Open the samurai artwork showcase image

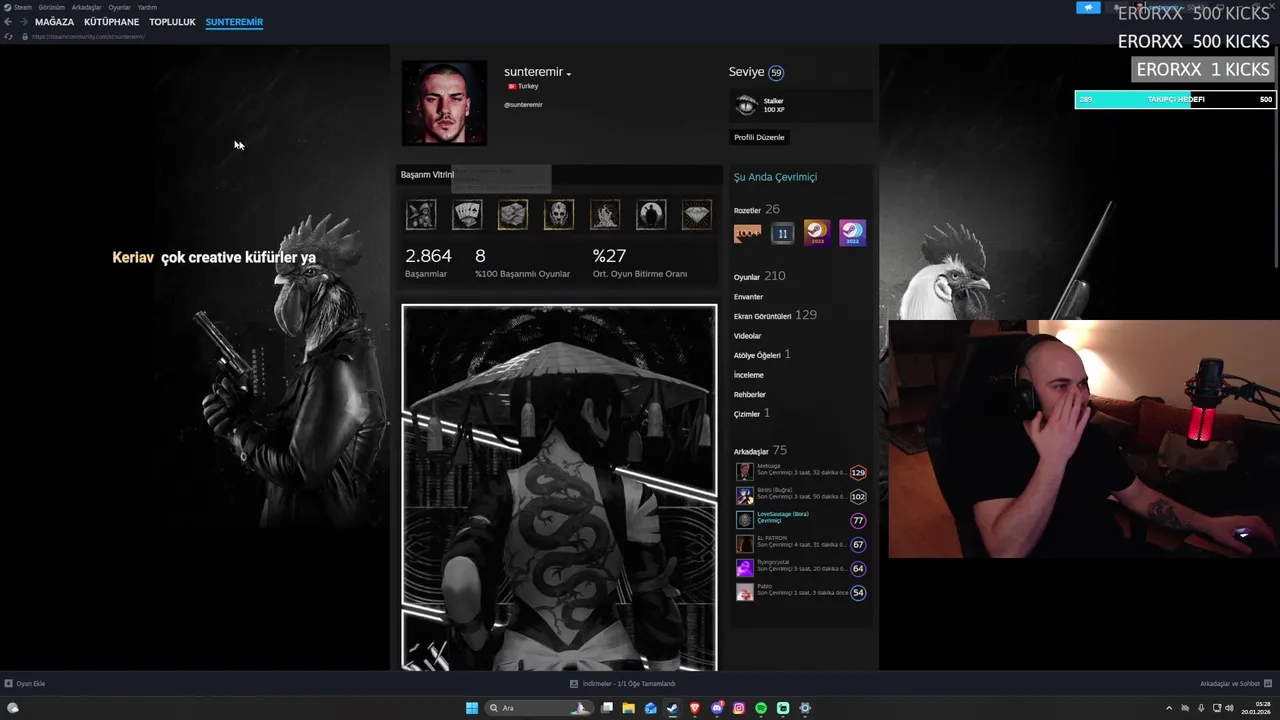point(559,487)
